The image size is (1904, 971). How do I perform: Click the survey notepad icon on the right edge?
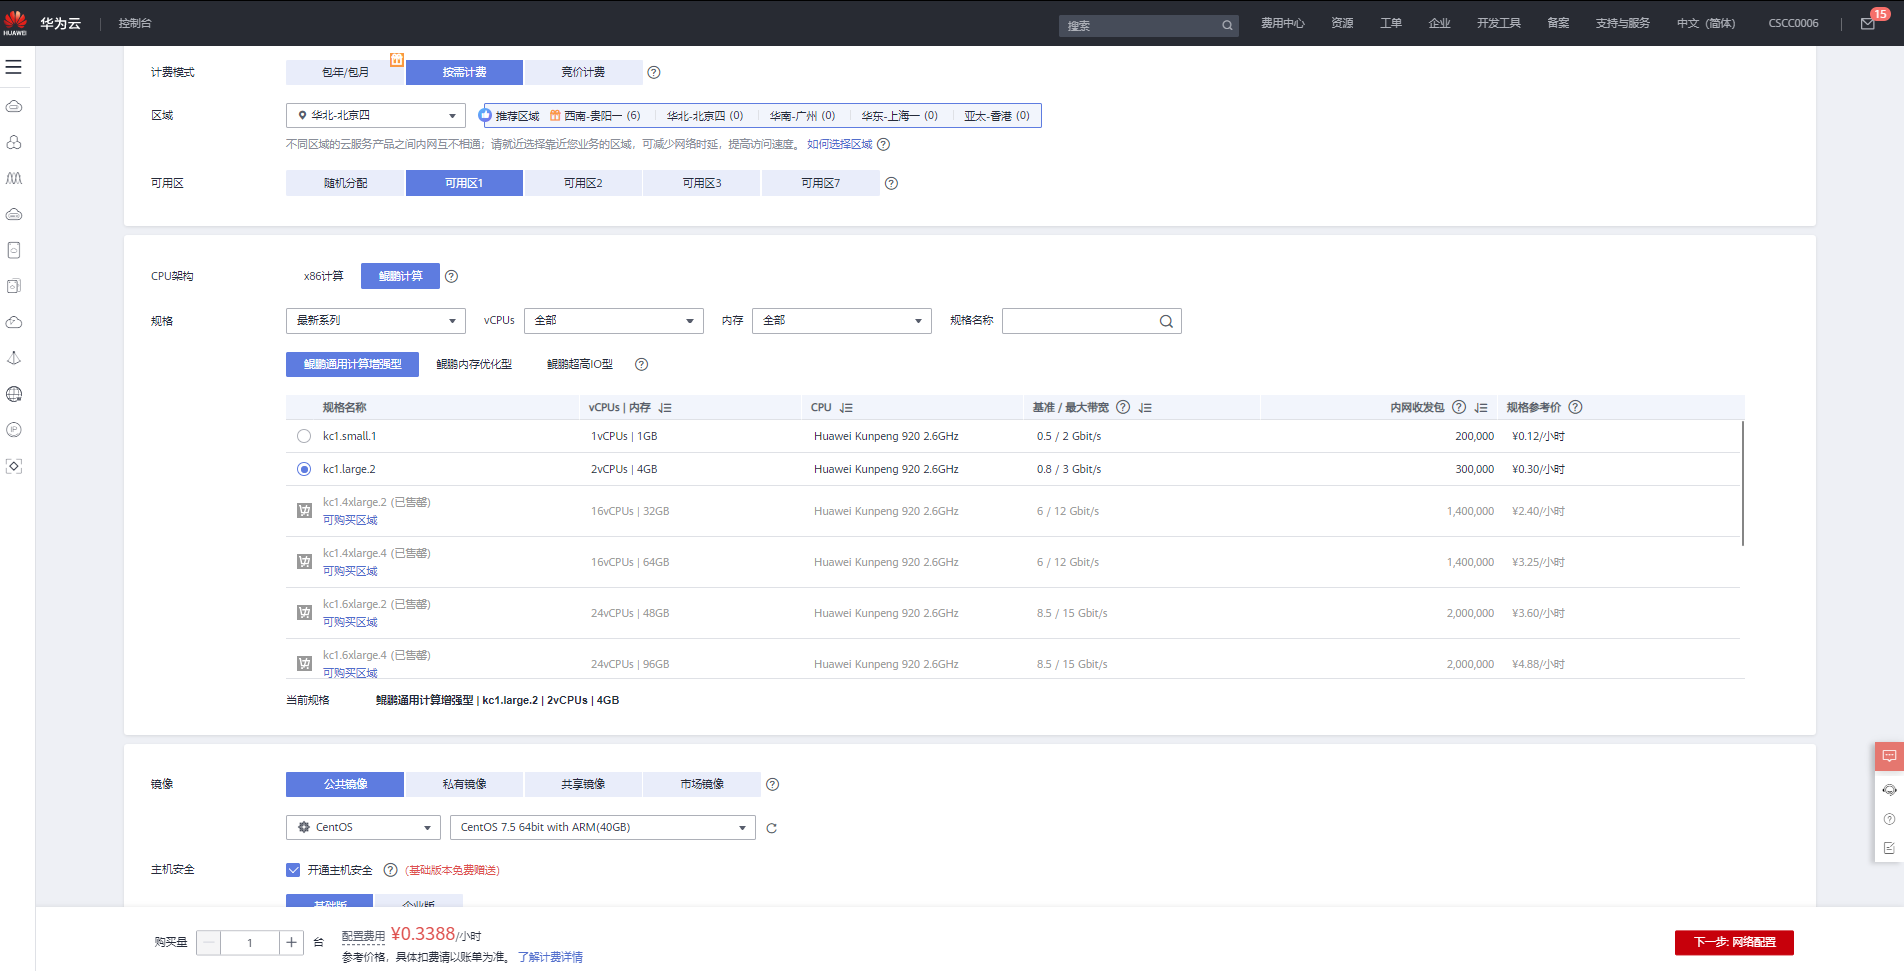(x=1889, y=848)
